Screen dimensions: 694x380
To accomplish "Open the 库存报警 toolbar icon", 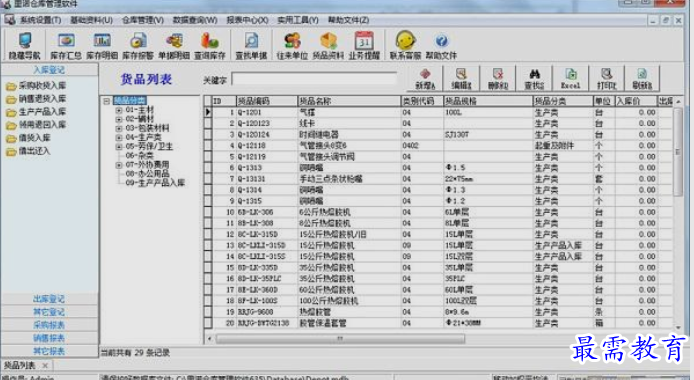I will click(138, 46).
